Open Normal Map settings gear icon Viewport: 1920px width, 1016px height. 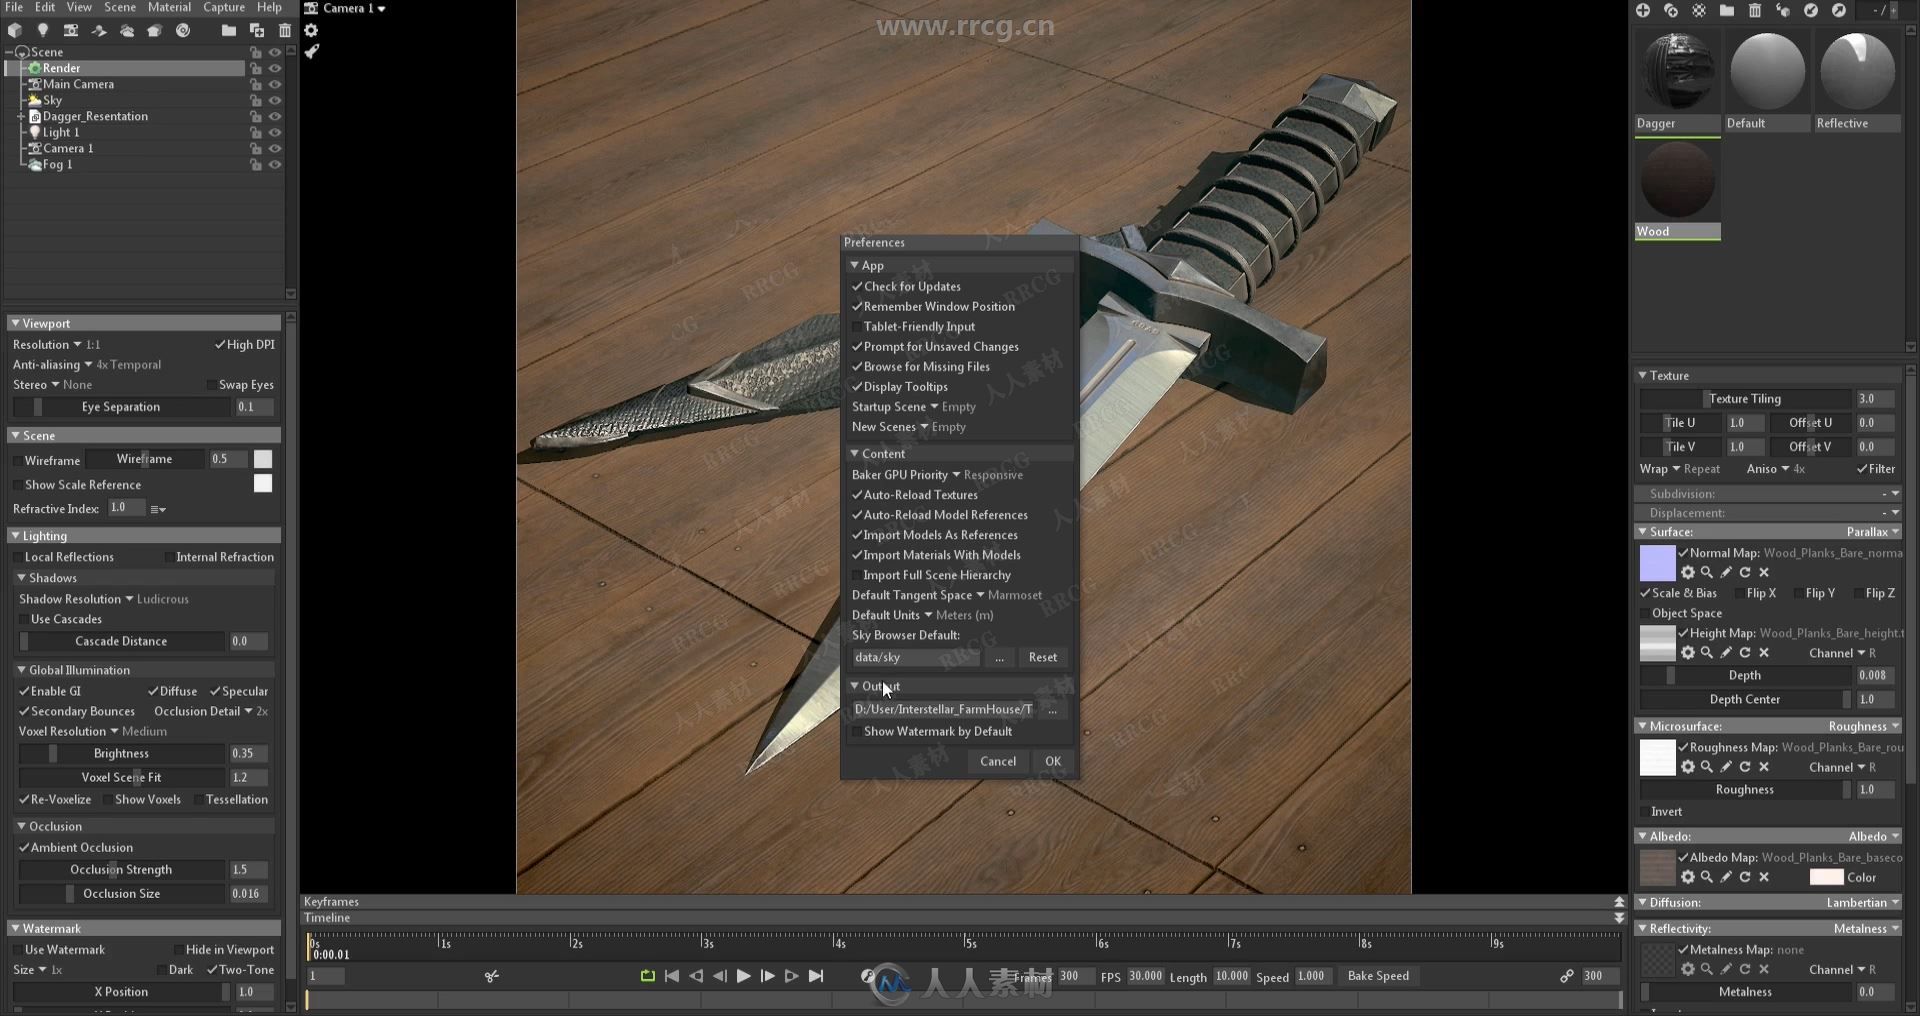(1688, 573)
